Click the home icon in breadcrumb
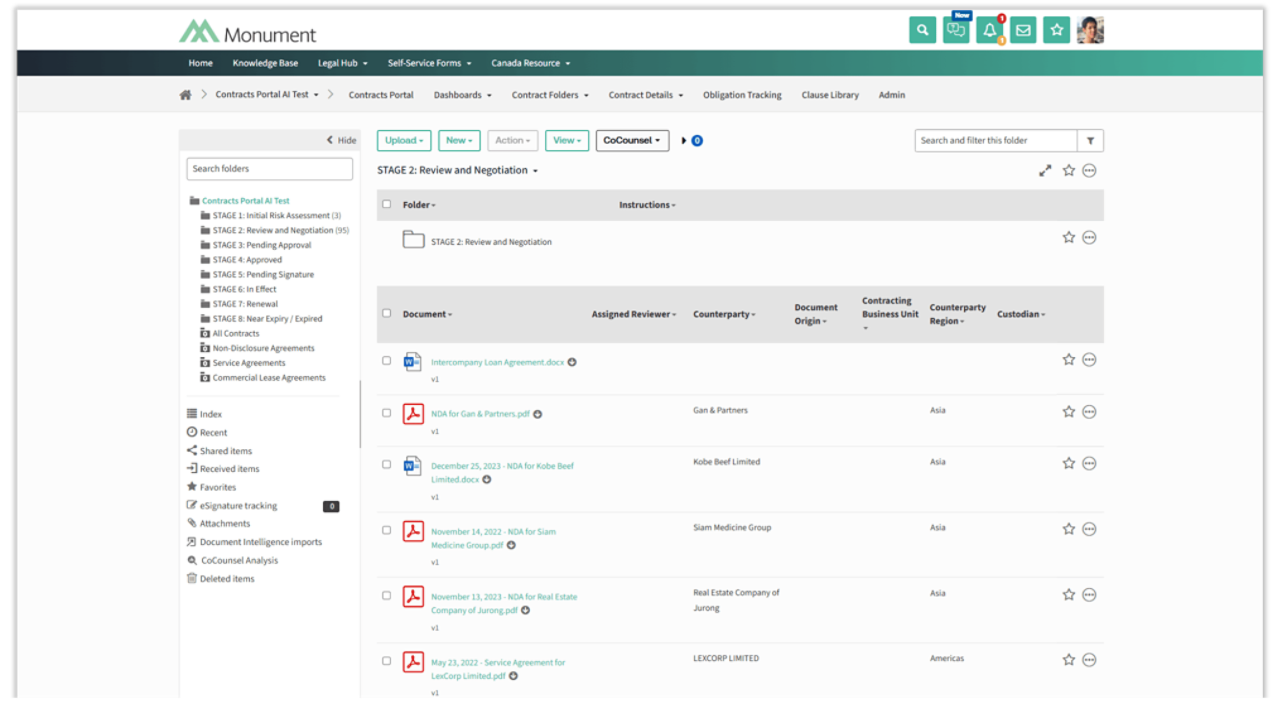This screenshot has height=717, width=1280. point(185,95)
